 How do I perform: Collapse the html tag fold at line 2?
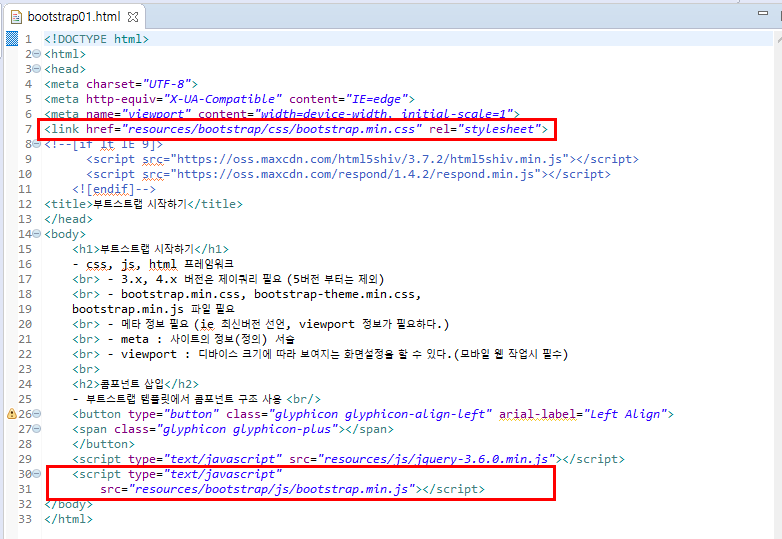[36, 54]
